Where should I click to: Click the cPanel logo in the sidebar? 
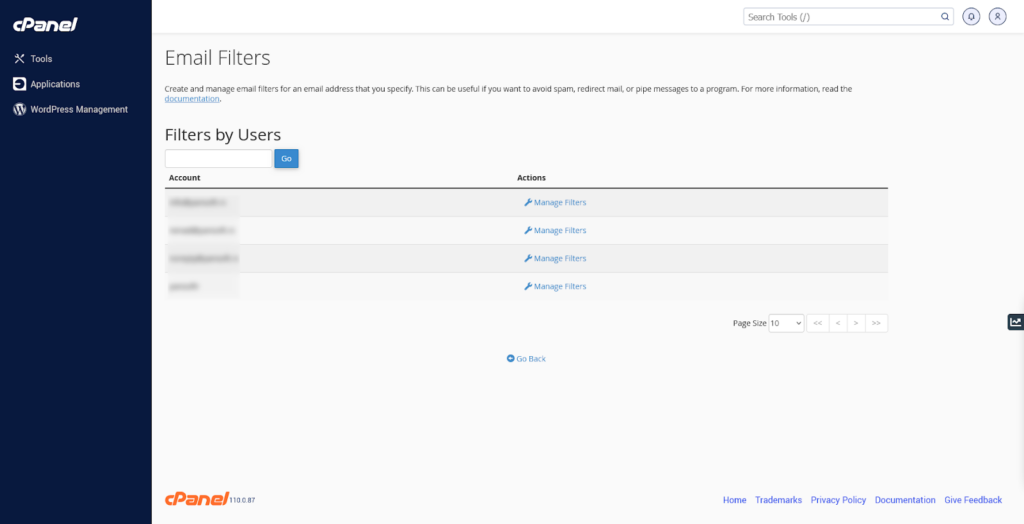pyautogui.click(x=45, y=25)
